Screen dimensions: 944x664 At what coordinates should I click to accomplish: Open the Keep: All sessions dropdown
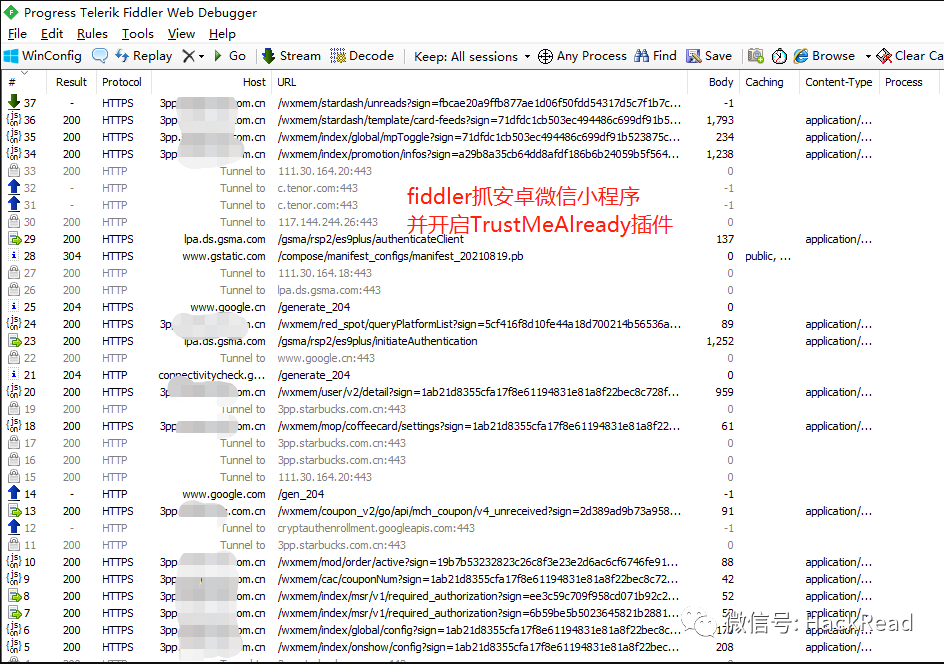point(472,57)
